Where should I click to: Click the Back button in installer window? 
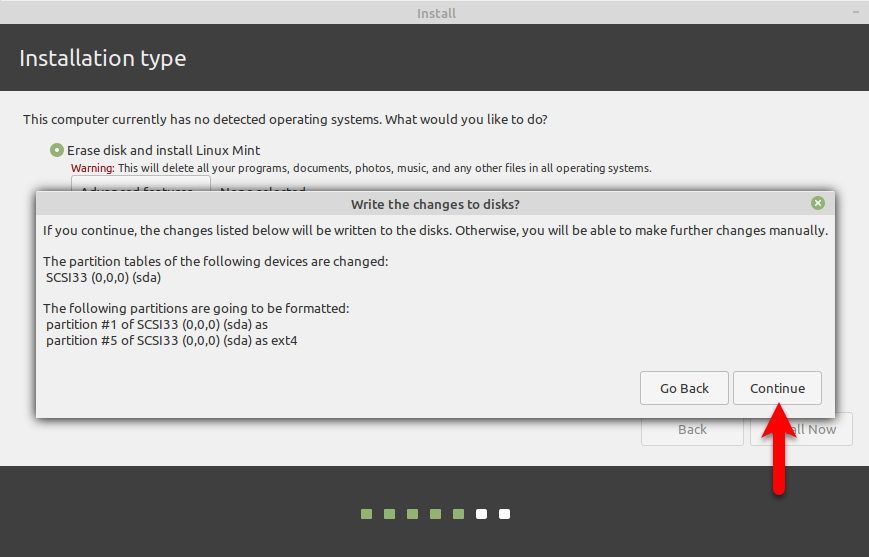point(692,430)
